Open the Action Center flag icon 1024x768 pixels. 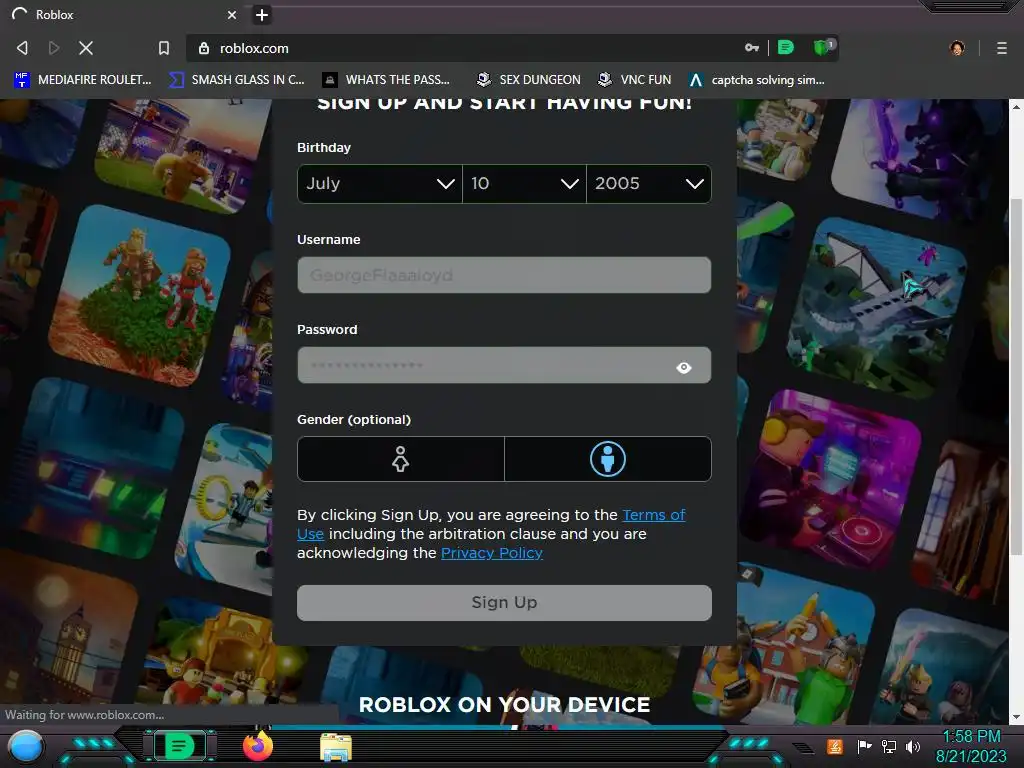click(864, 746)
